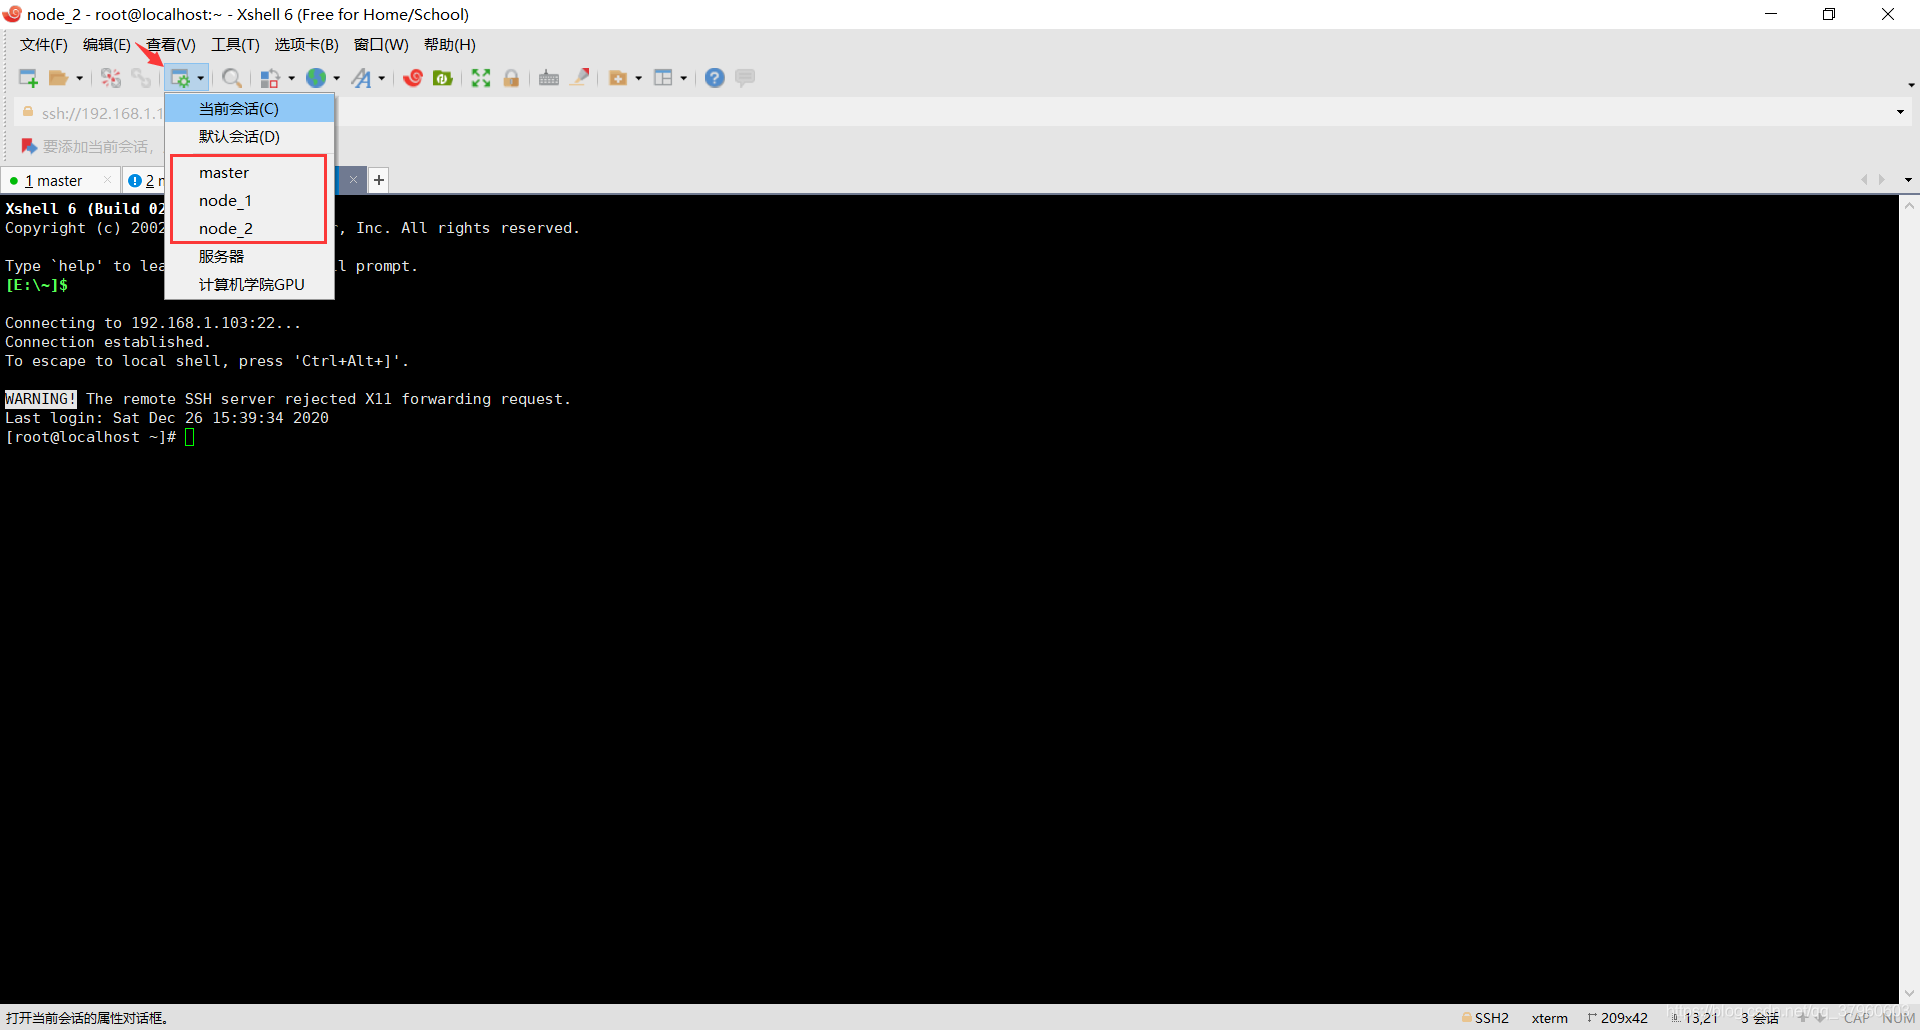The image size is (1920, 1030).
Task: Click the ssh address bar field
Action: [x=960, y=112]
